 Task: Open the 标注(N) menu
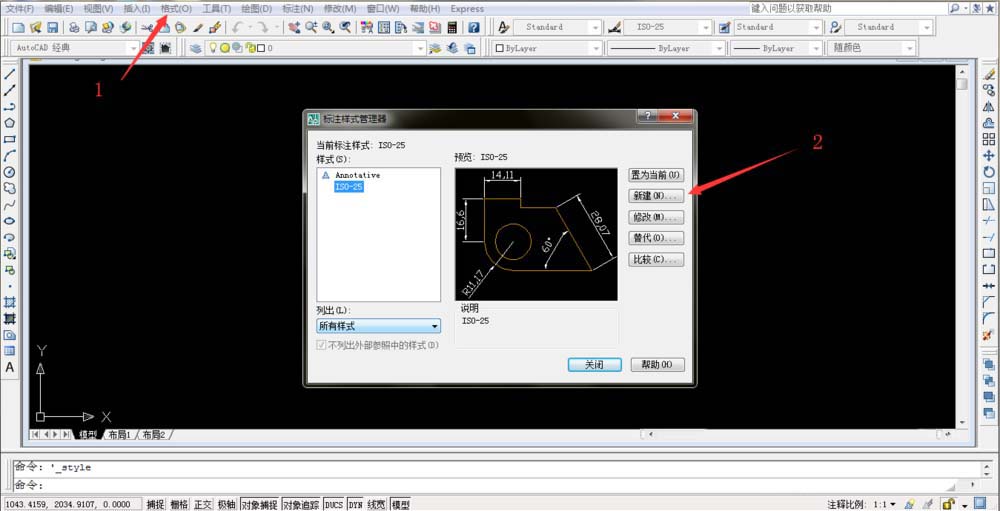(x=297, y=9)
